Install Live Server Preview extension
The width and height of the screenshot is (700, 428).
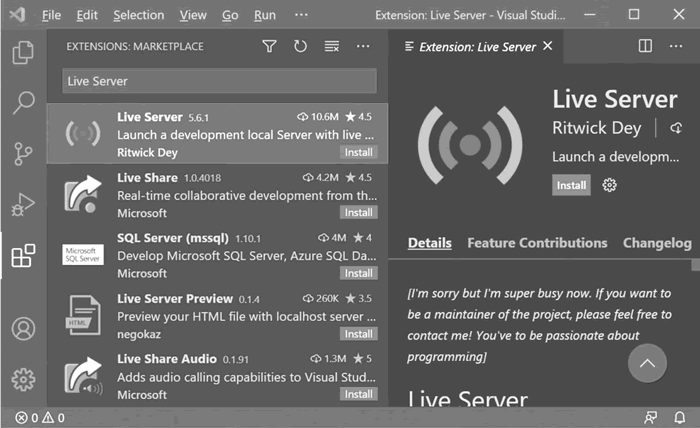[358, 334]
